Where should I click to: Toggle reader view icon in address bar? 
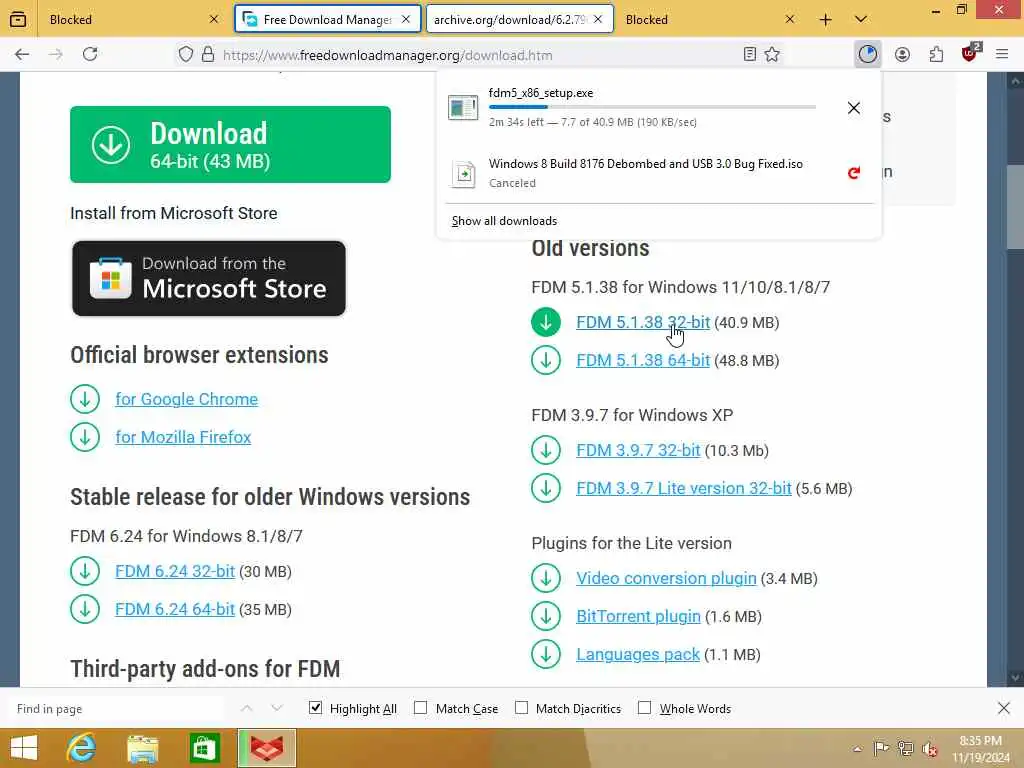tap(750, 54)
